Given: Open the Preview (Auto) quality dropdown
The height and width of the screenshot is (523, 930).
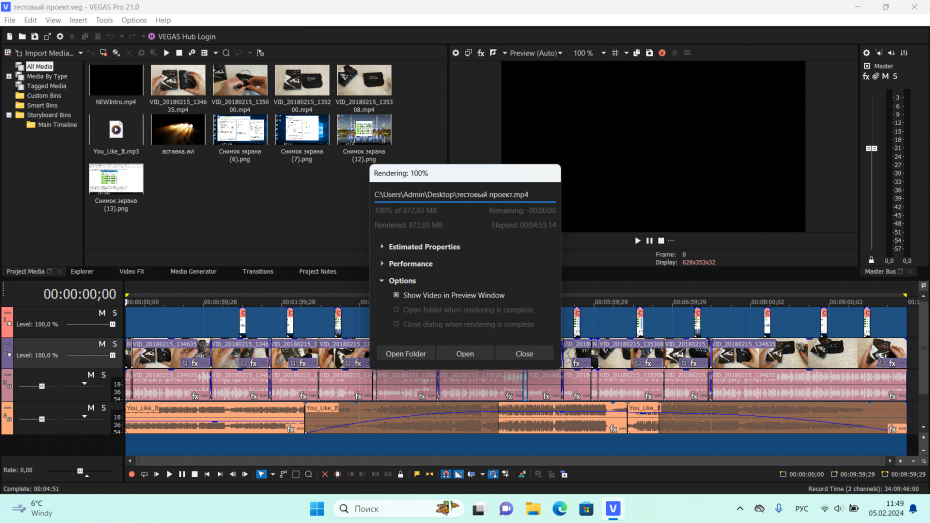Looking at the screenshot, I should click(x=533, y=53).
